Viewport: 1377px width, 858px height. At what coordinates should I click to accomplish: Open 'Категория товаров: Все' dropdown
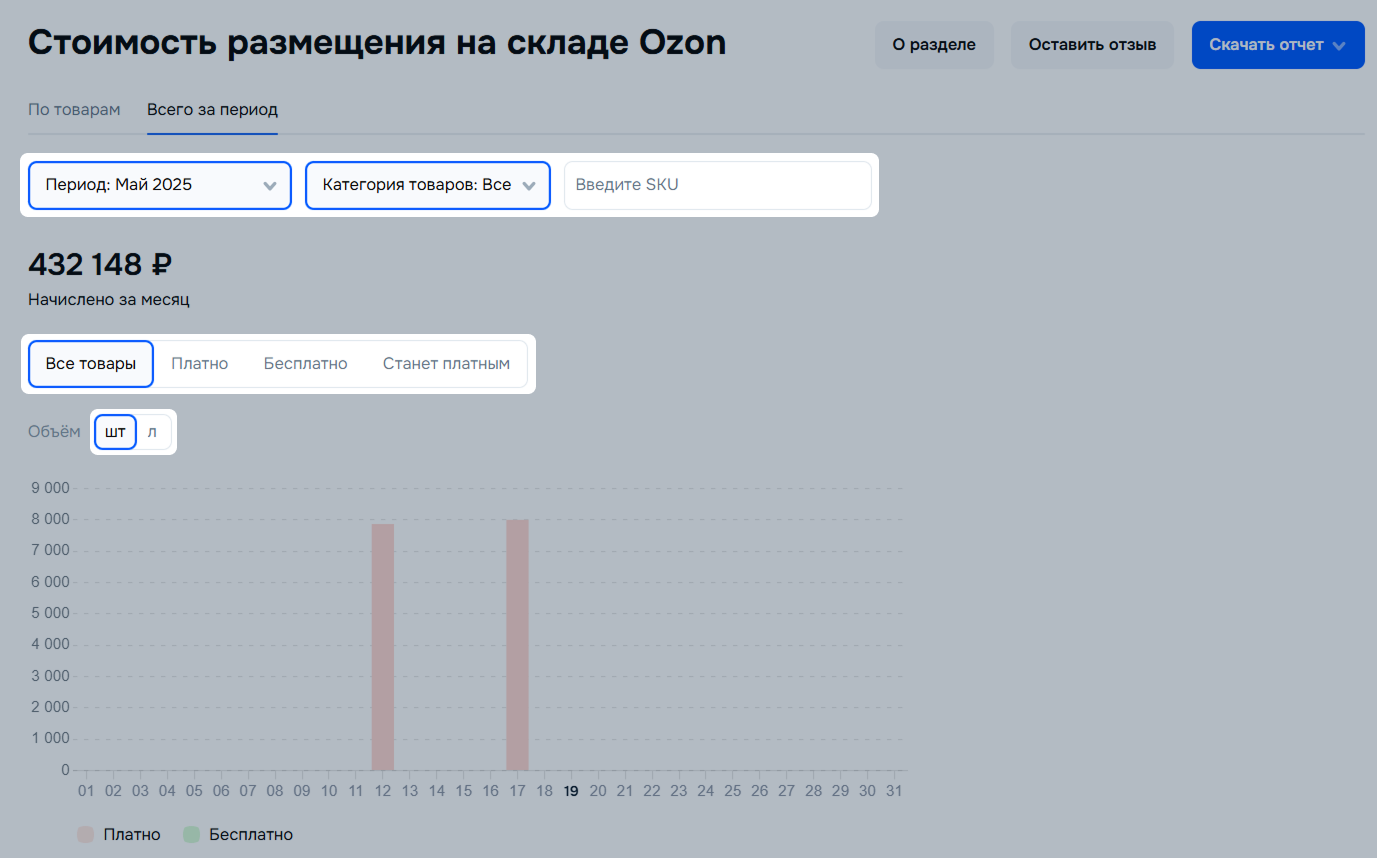point(428,185)
